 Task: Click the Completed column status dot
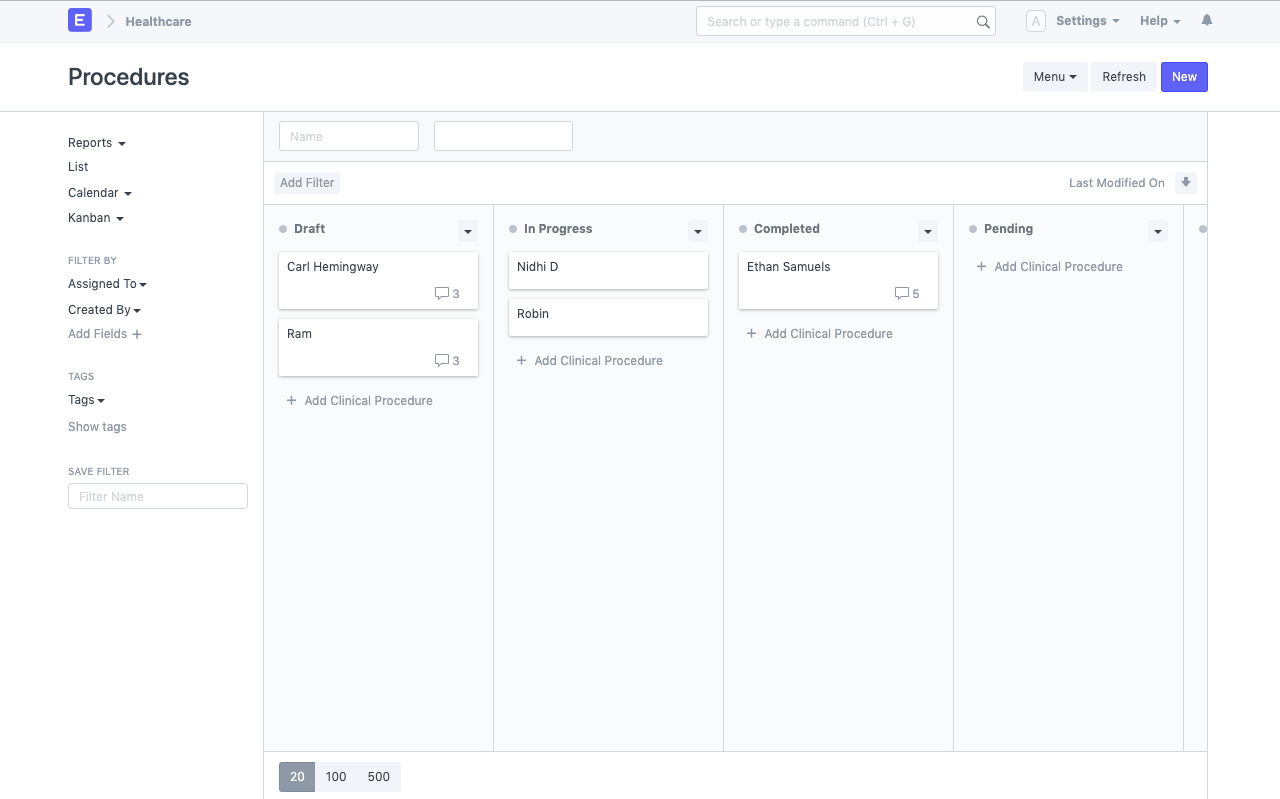coord(743,229)
